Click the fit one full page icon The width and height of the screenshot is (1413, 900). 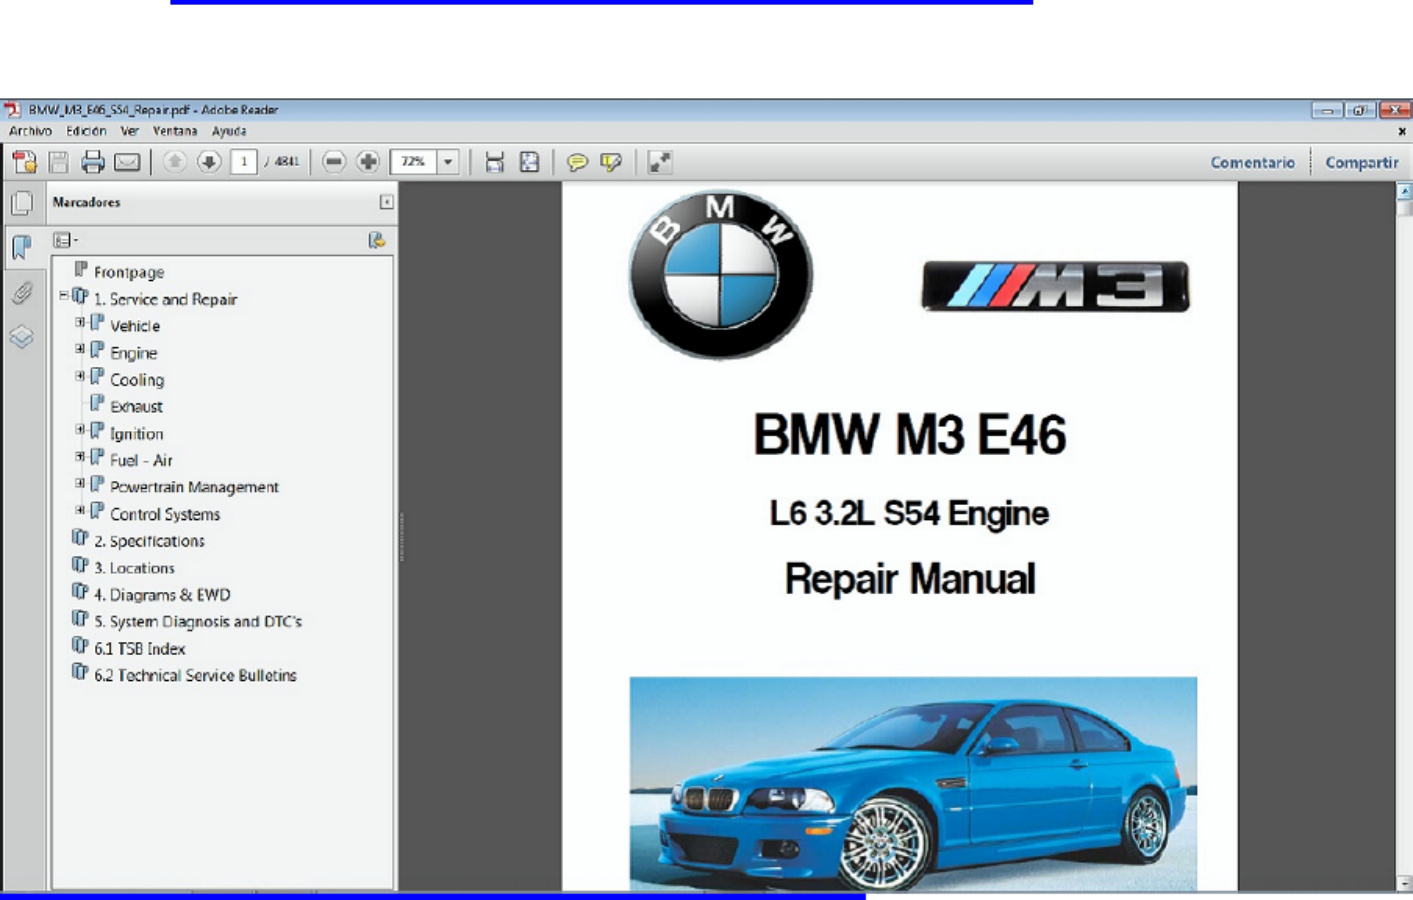point(529,162)
